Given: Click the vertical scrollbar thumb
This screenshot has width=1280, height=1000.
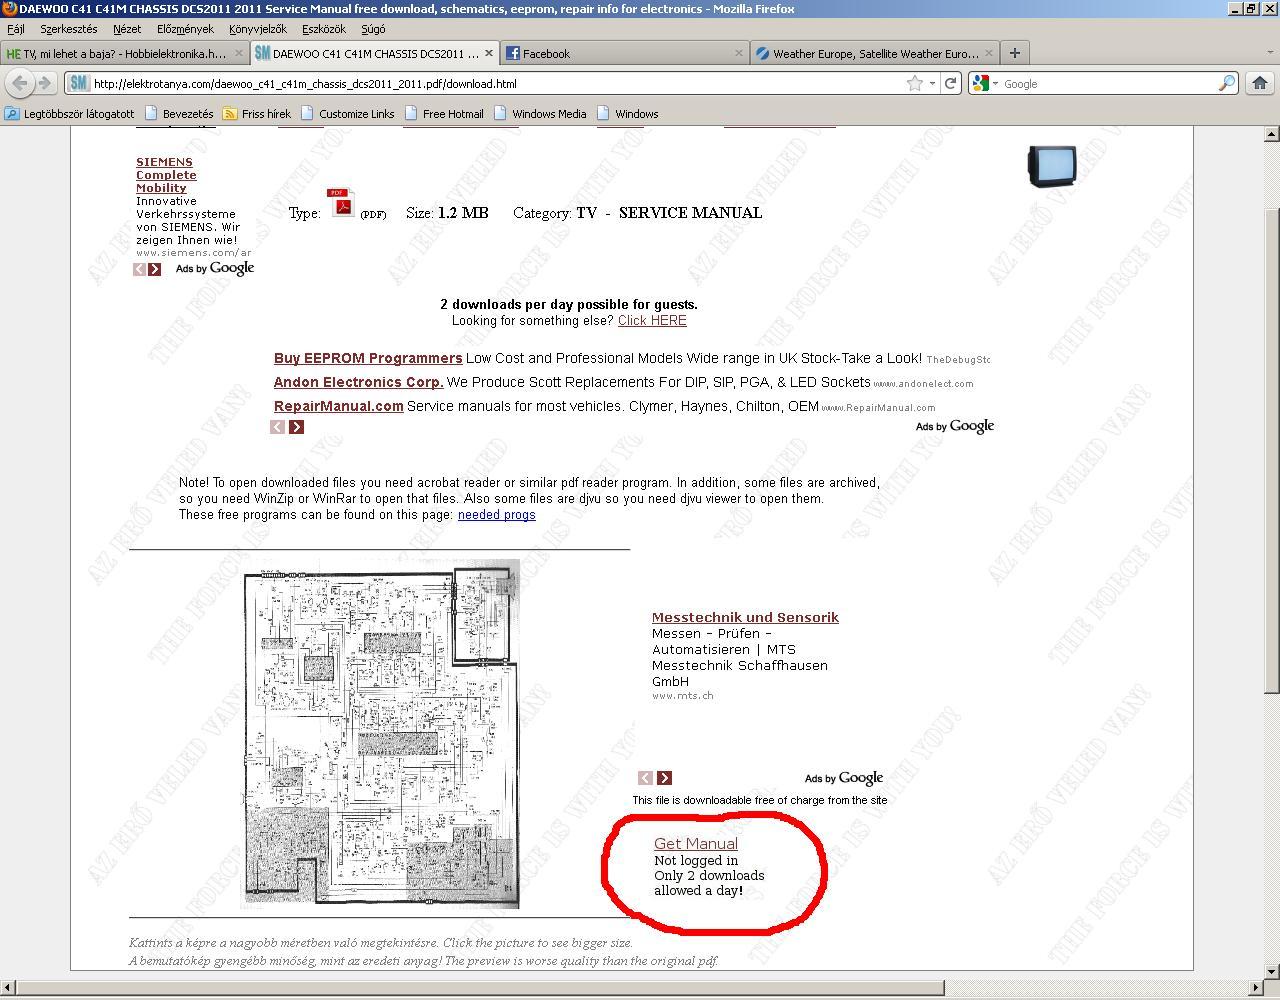Looking at the screenshot, I should point(1272,450).
